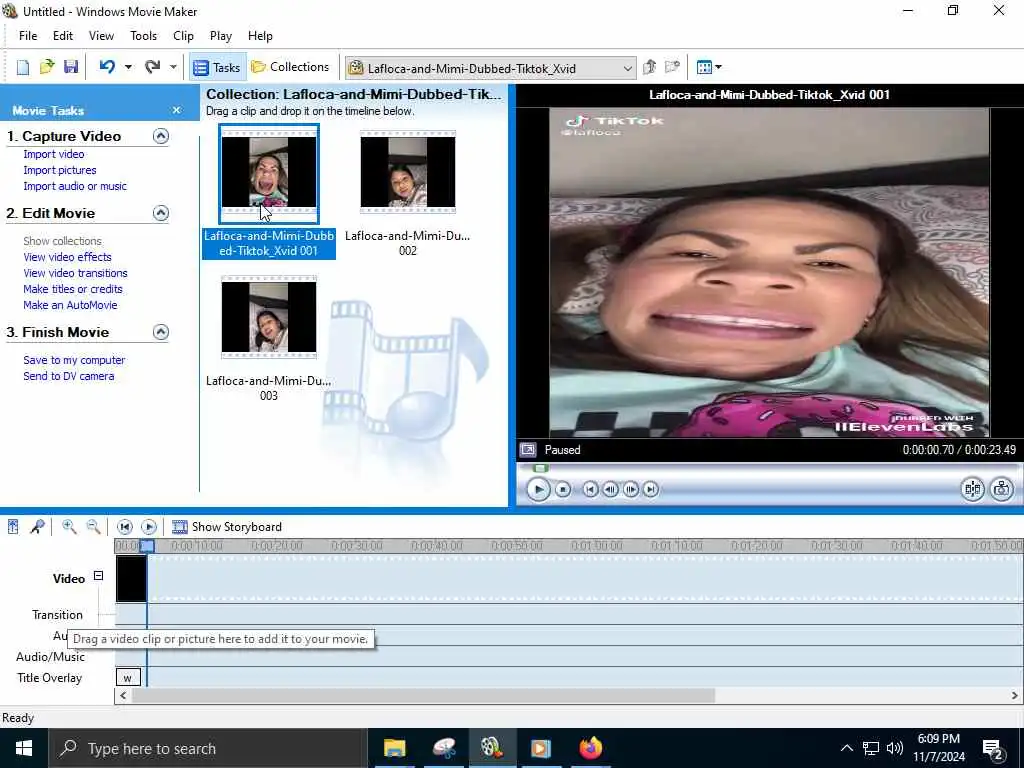The width and height of the screenshot is (1024, 768).
Task: Take a picture from preview
Action: (x=1002, y=489)
